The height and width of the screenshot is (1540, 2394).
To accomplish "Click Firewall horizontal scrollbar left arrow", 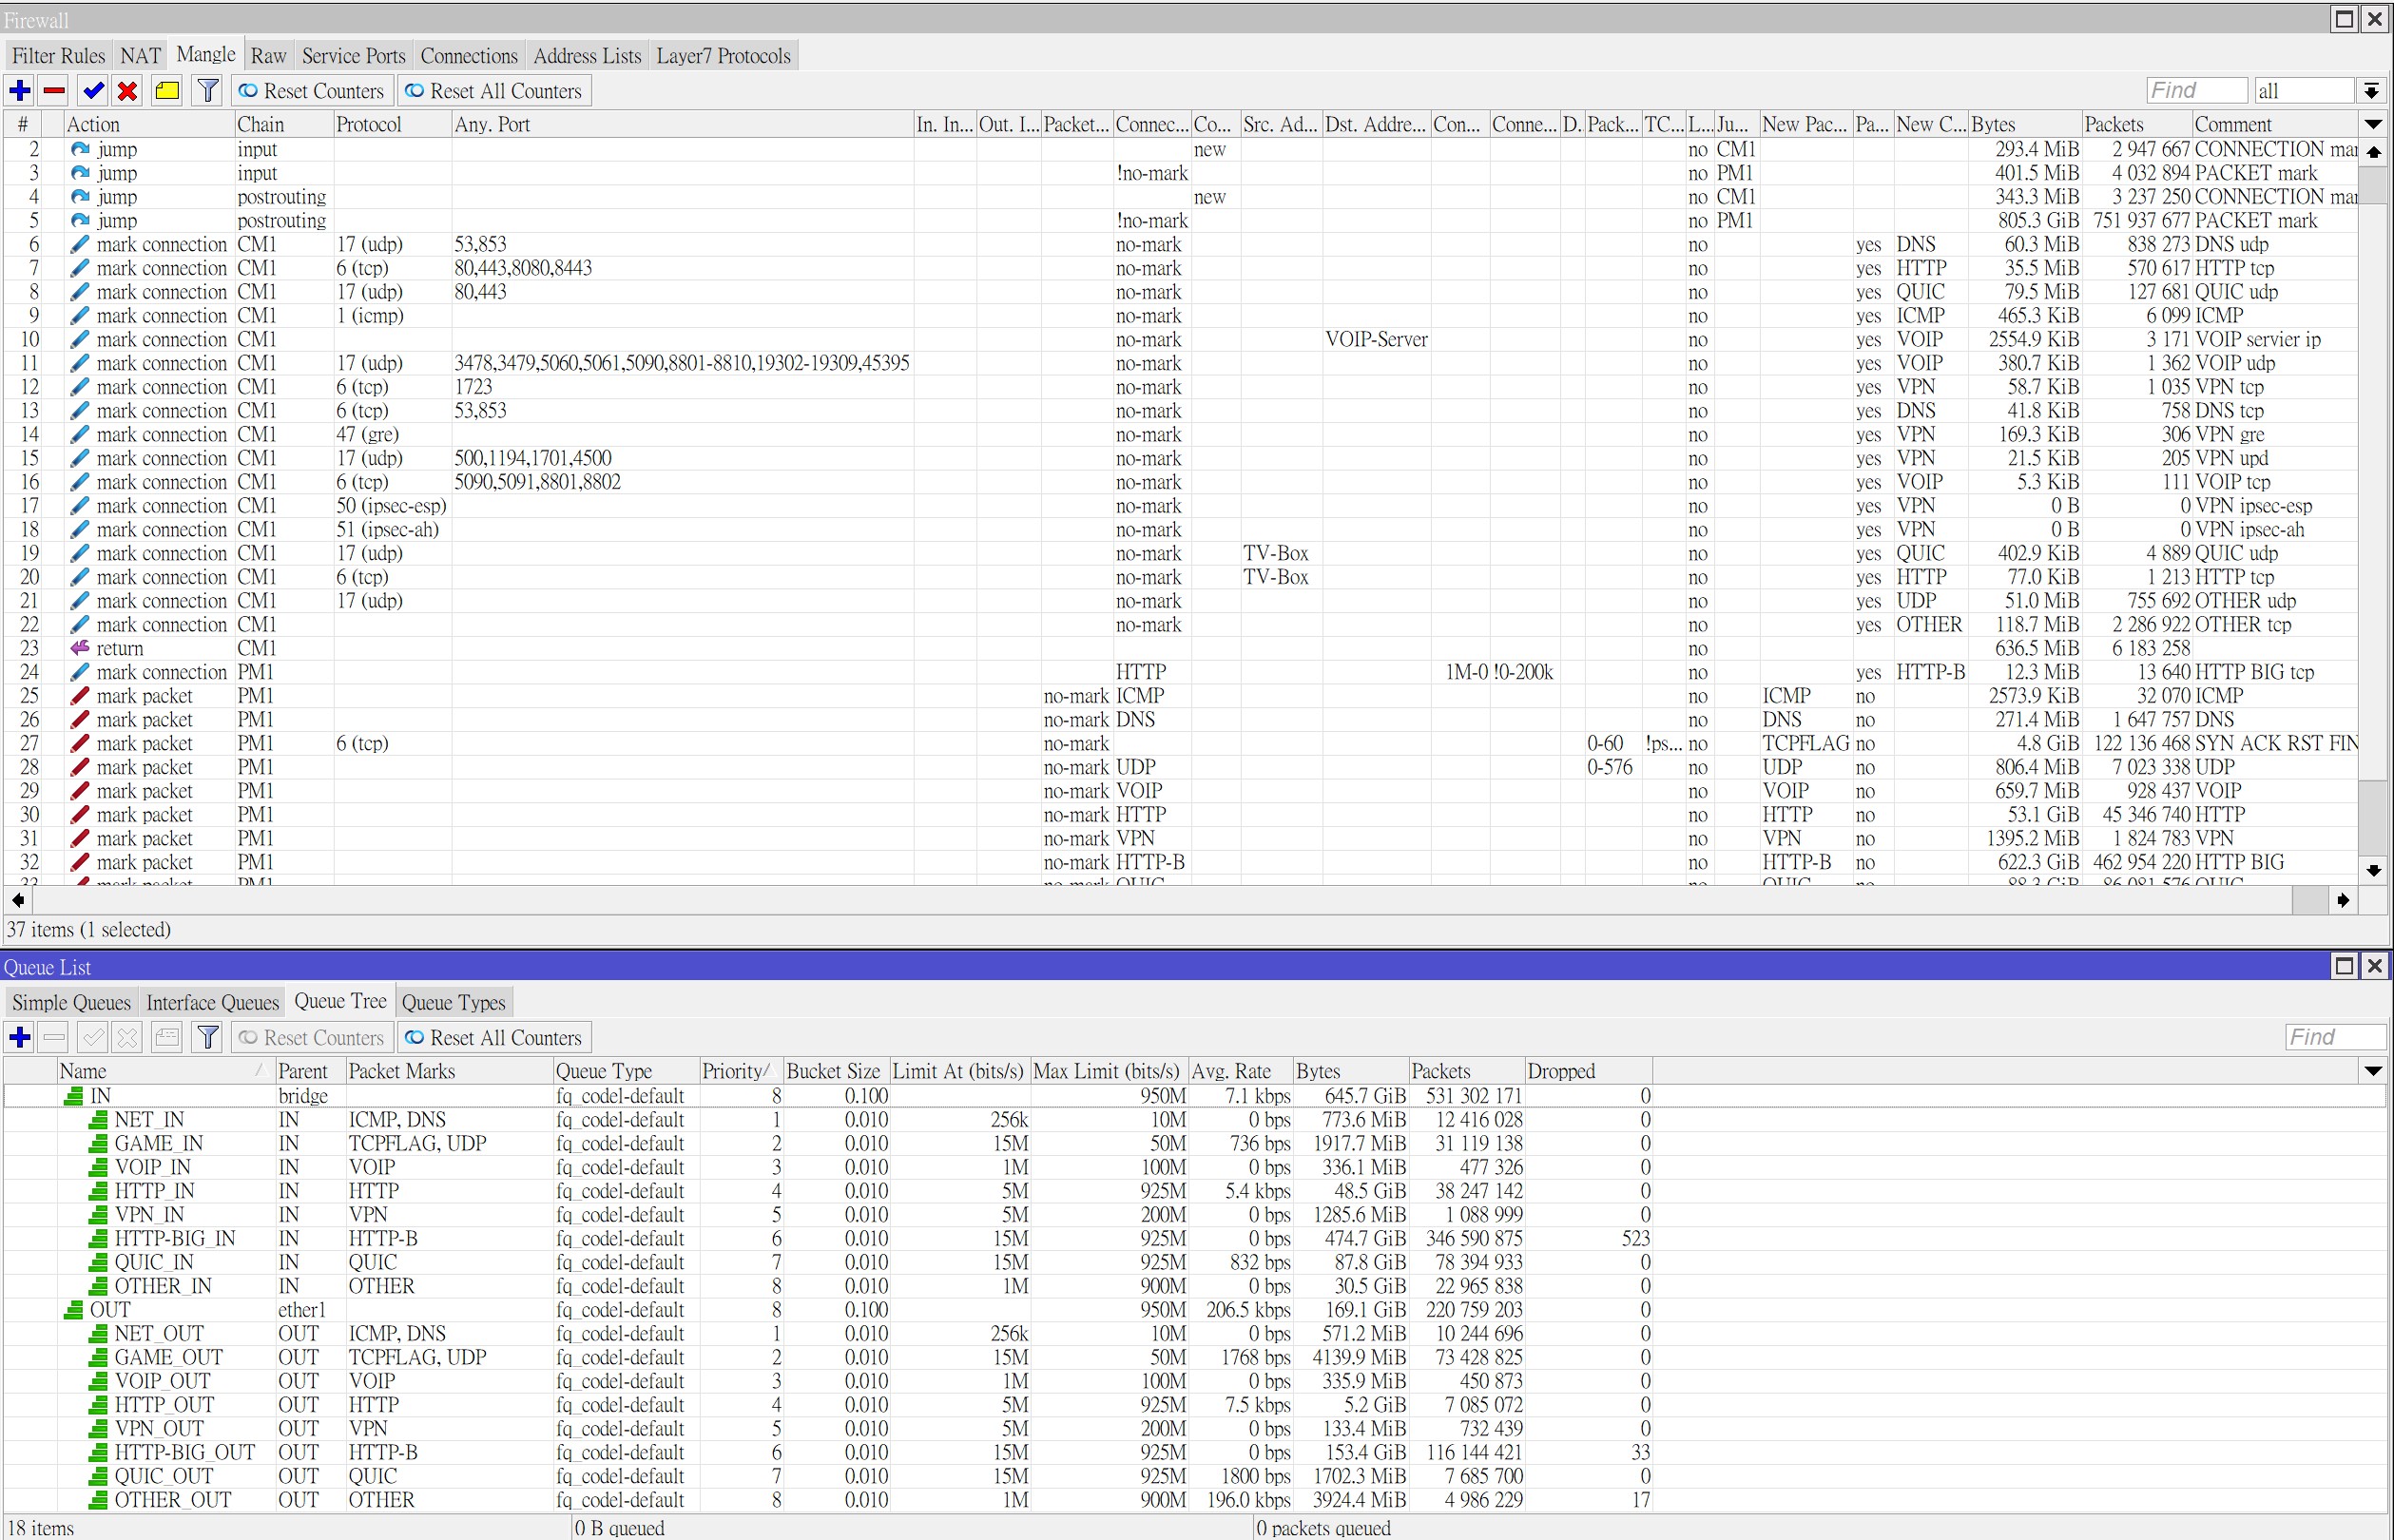I will 18,900.
